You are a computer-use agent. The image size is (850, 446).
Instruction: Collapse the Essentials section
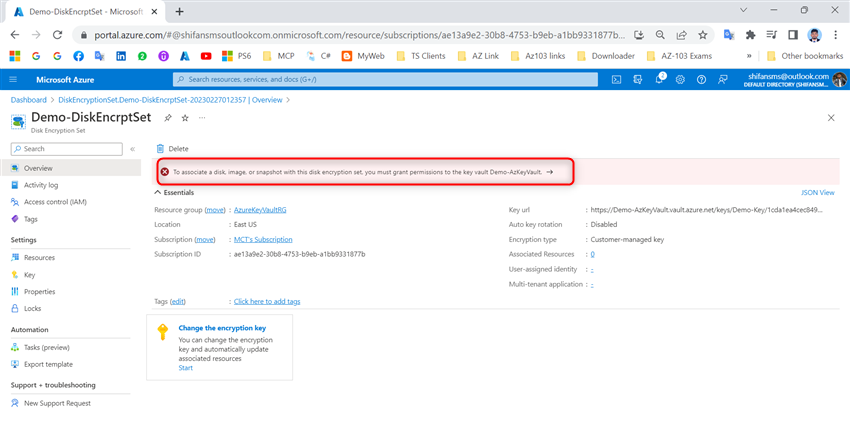174,192
